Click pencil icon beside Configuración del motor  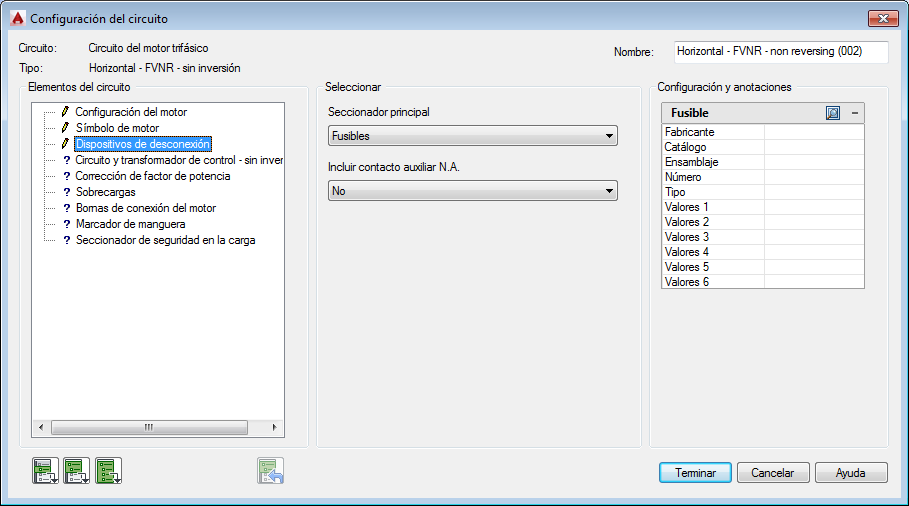click(66, 112)
